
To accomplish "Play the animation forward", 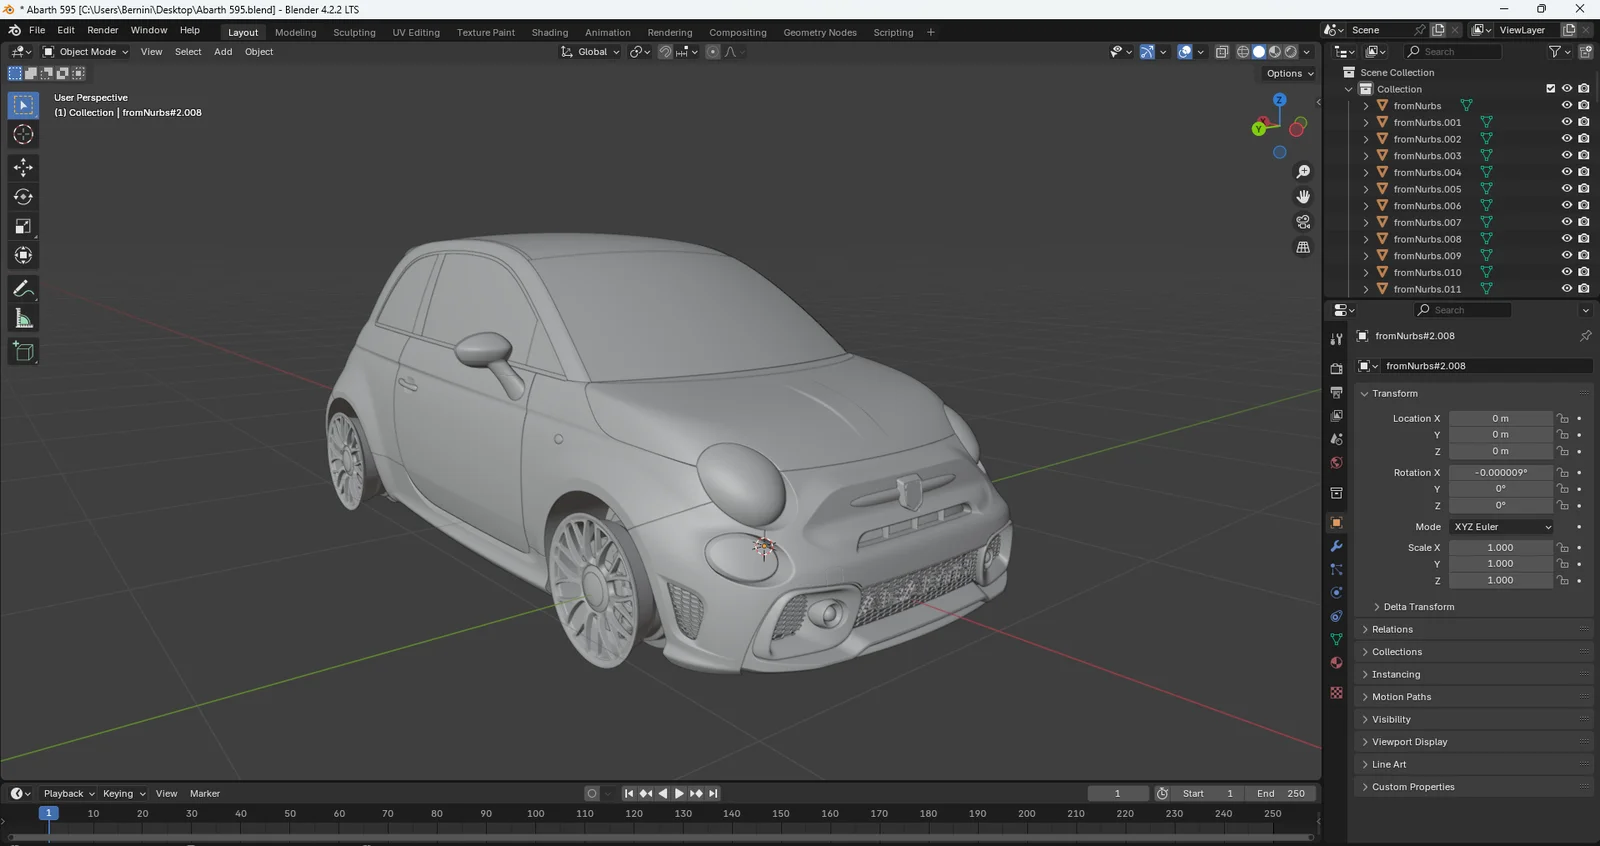I will [x=680, y=794].
